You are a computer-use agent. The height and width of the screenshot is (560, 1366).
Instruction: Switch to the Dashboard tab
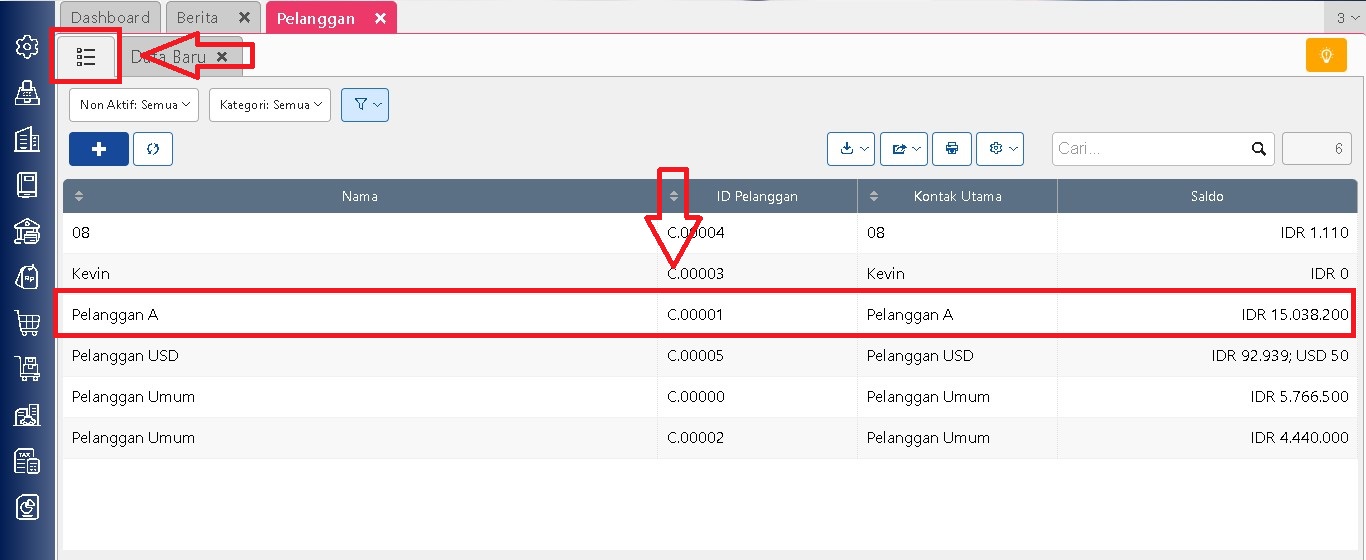[110, 18]
